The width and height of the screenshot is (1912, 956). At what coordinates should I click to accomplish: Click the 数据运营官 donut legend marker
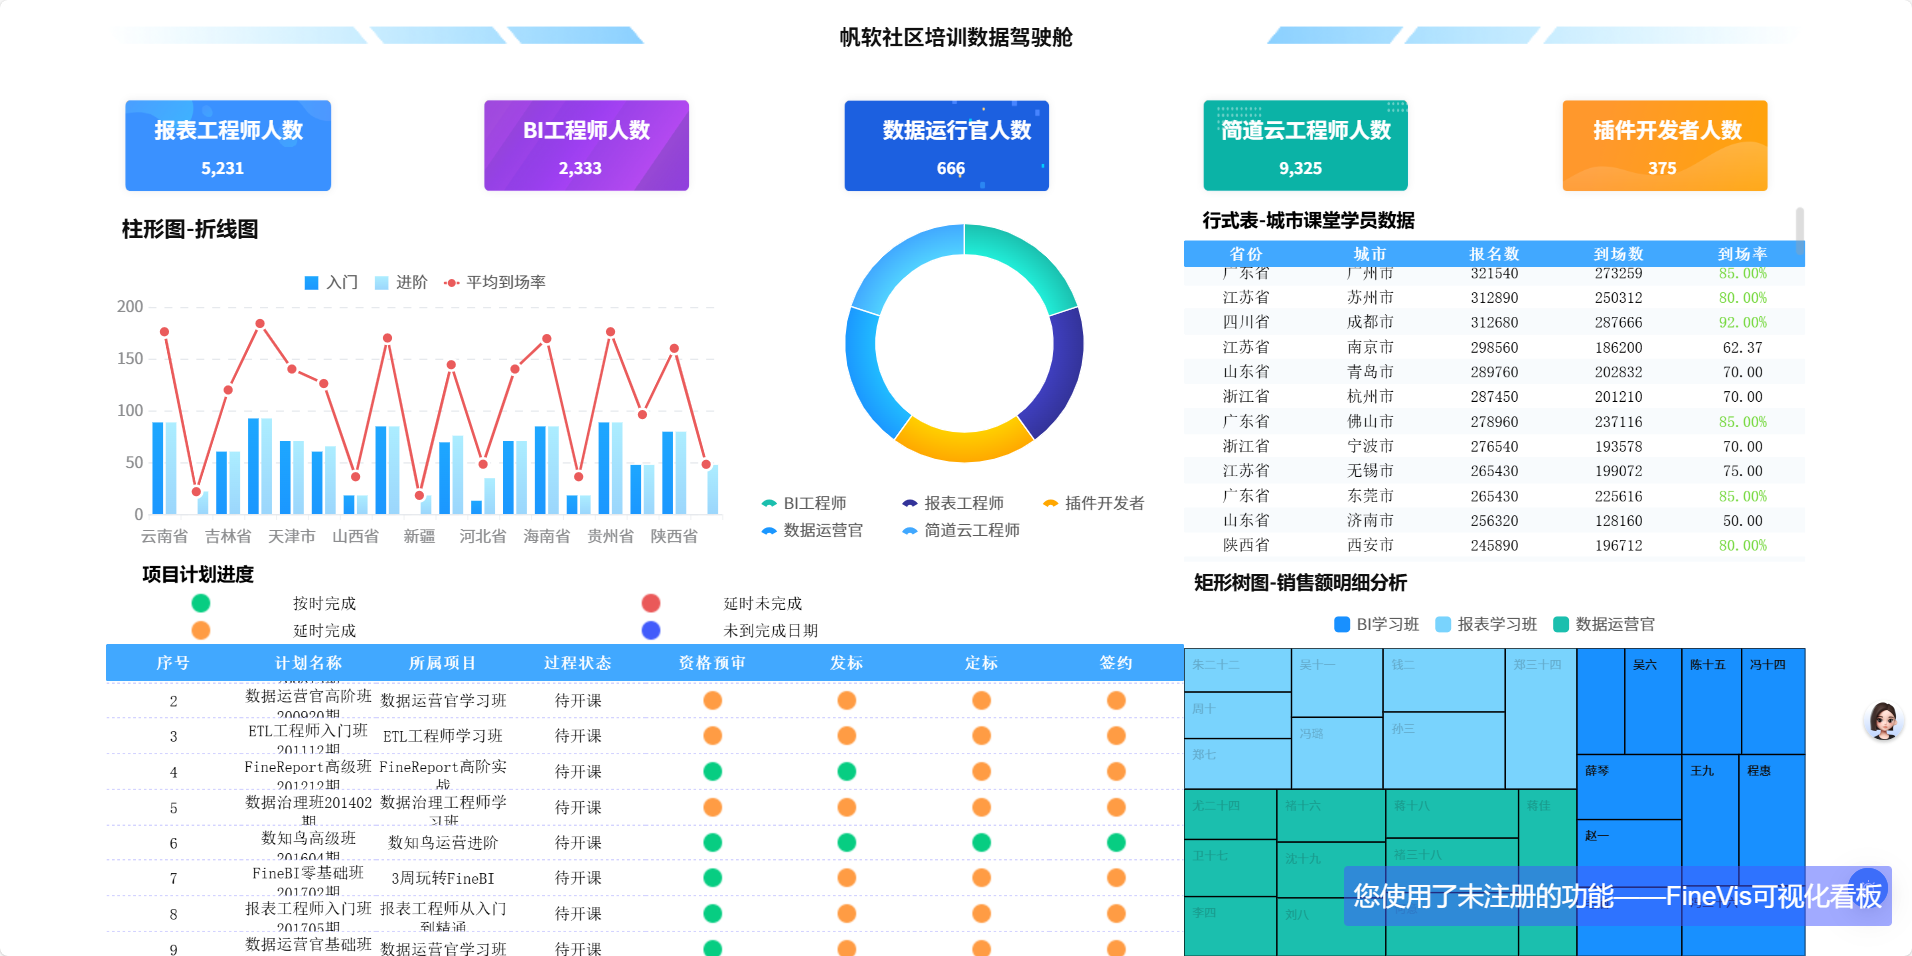[x=769, y=530]
